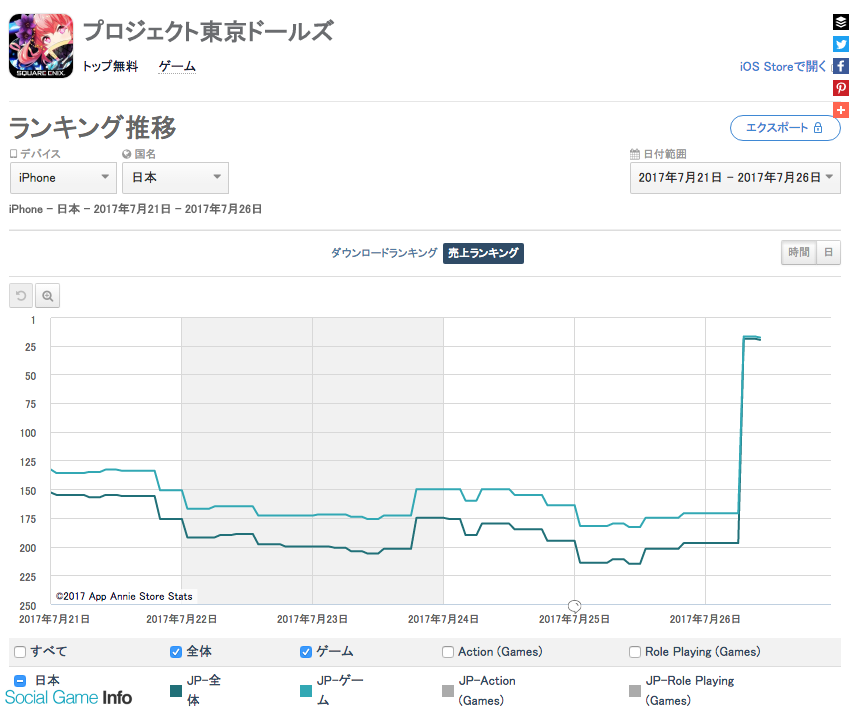Uncheck the 全体 checkbox
This screenshot has height=710, width=852.
coord(176,651)
